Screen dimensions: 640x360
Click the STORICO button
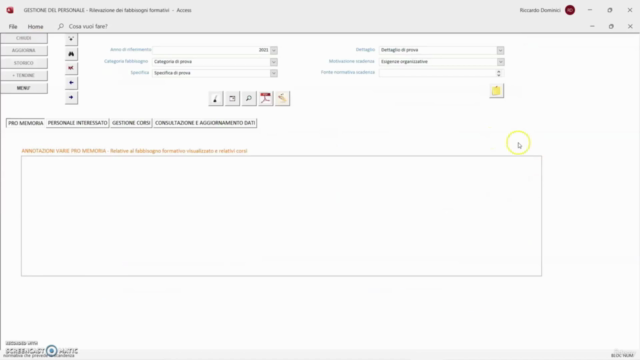[x=24, y=63]
